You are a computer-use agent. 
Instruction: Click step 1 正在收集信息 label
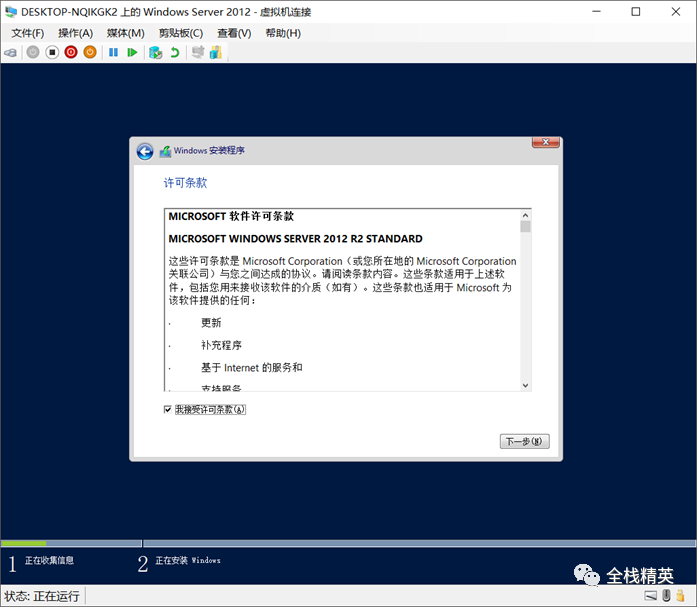pyautogui.click(x=49, y=560)
